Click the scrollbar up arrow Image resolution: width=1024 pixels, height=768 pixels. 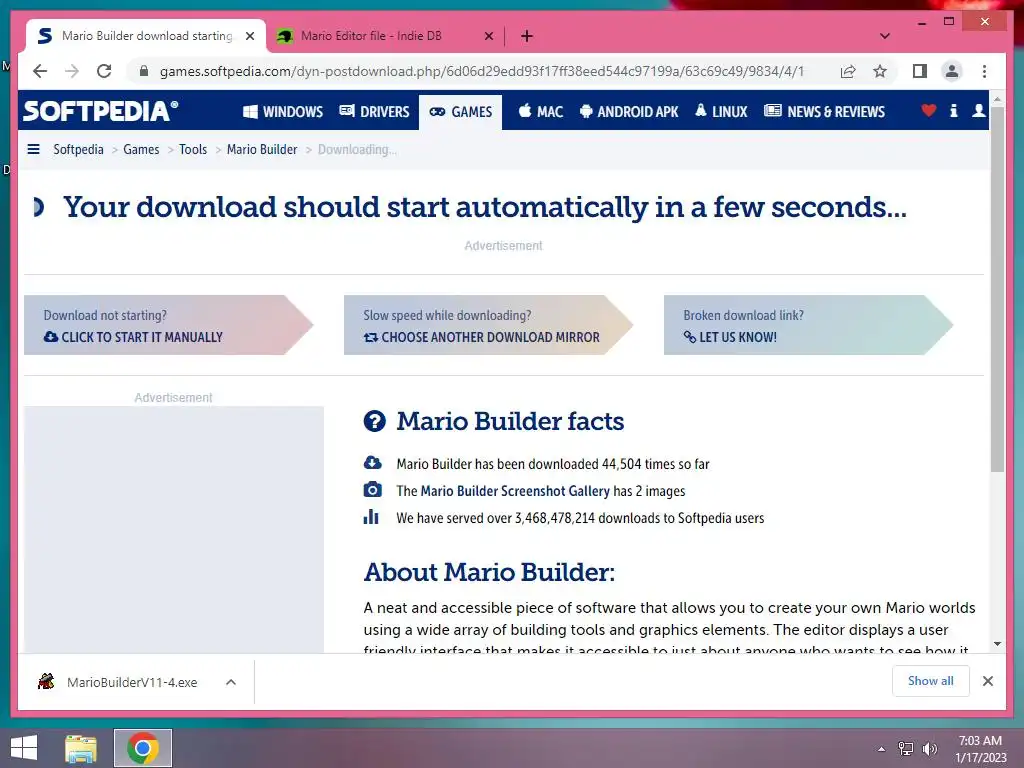click(x=997, y=99)
